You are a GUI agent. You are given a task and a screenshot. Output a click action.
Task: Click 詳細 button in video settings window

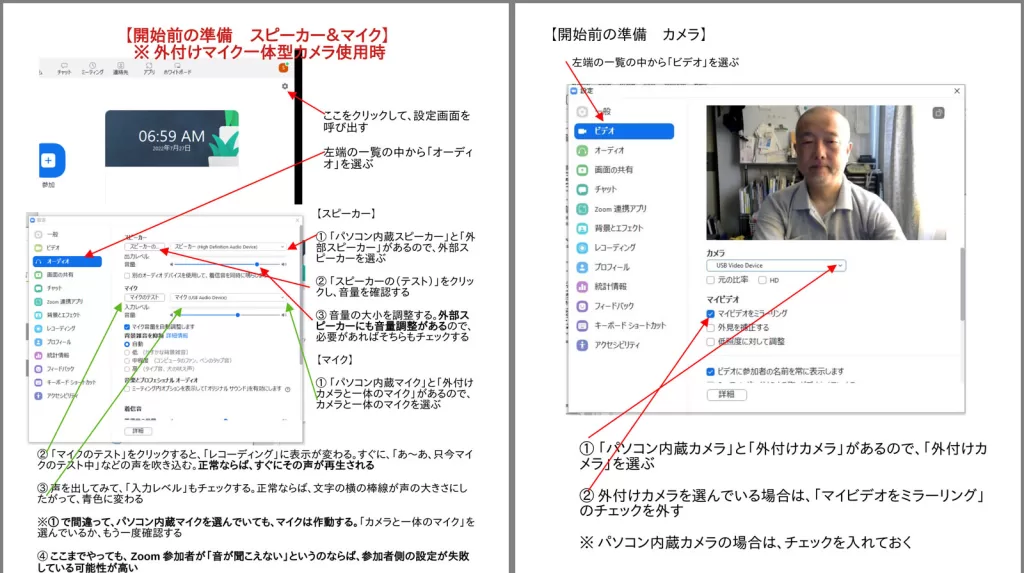[x=727, y=395]
